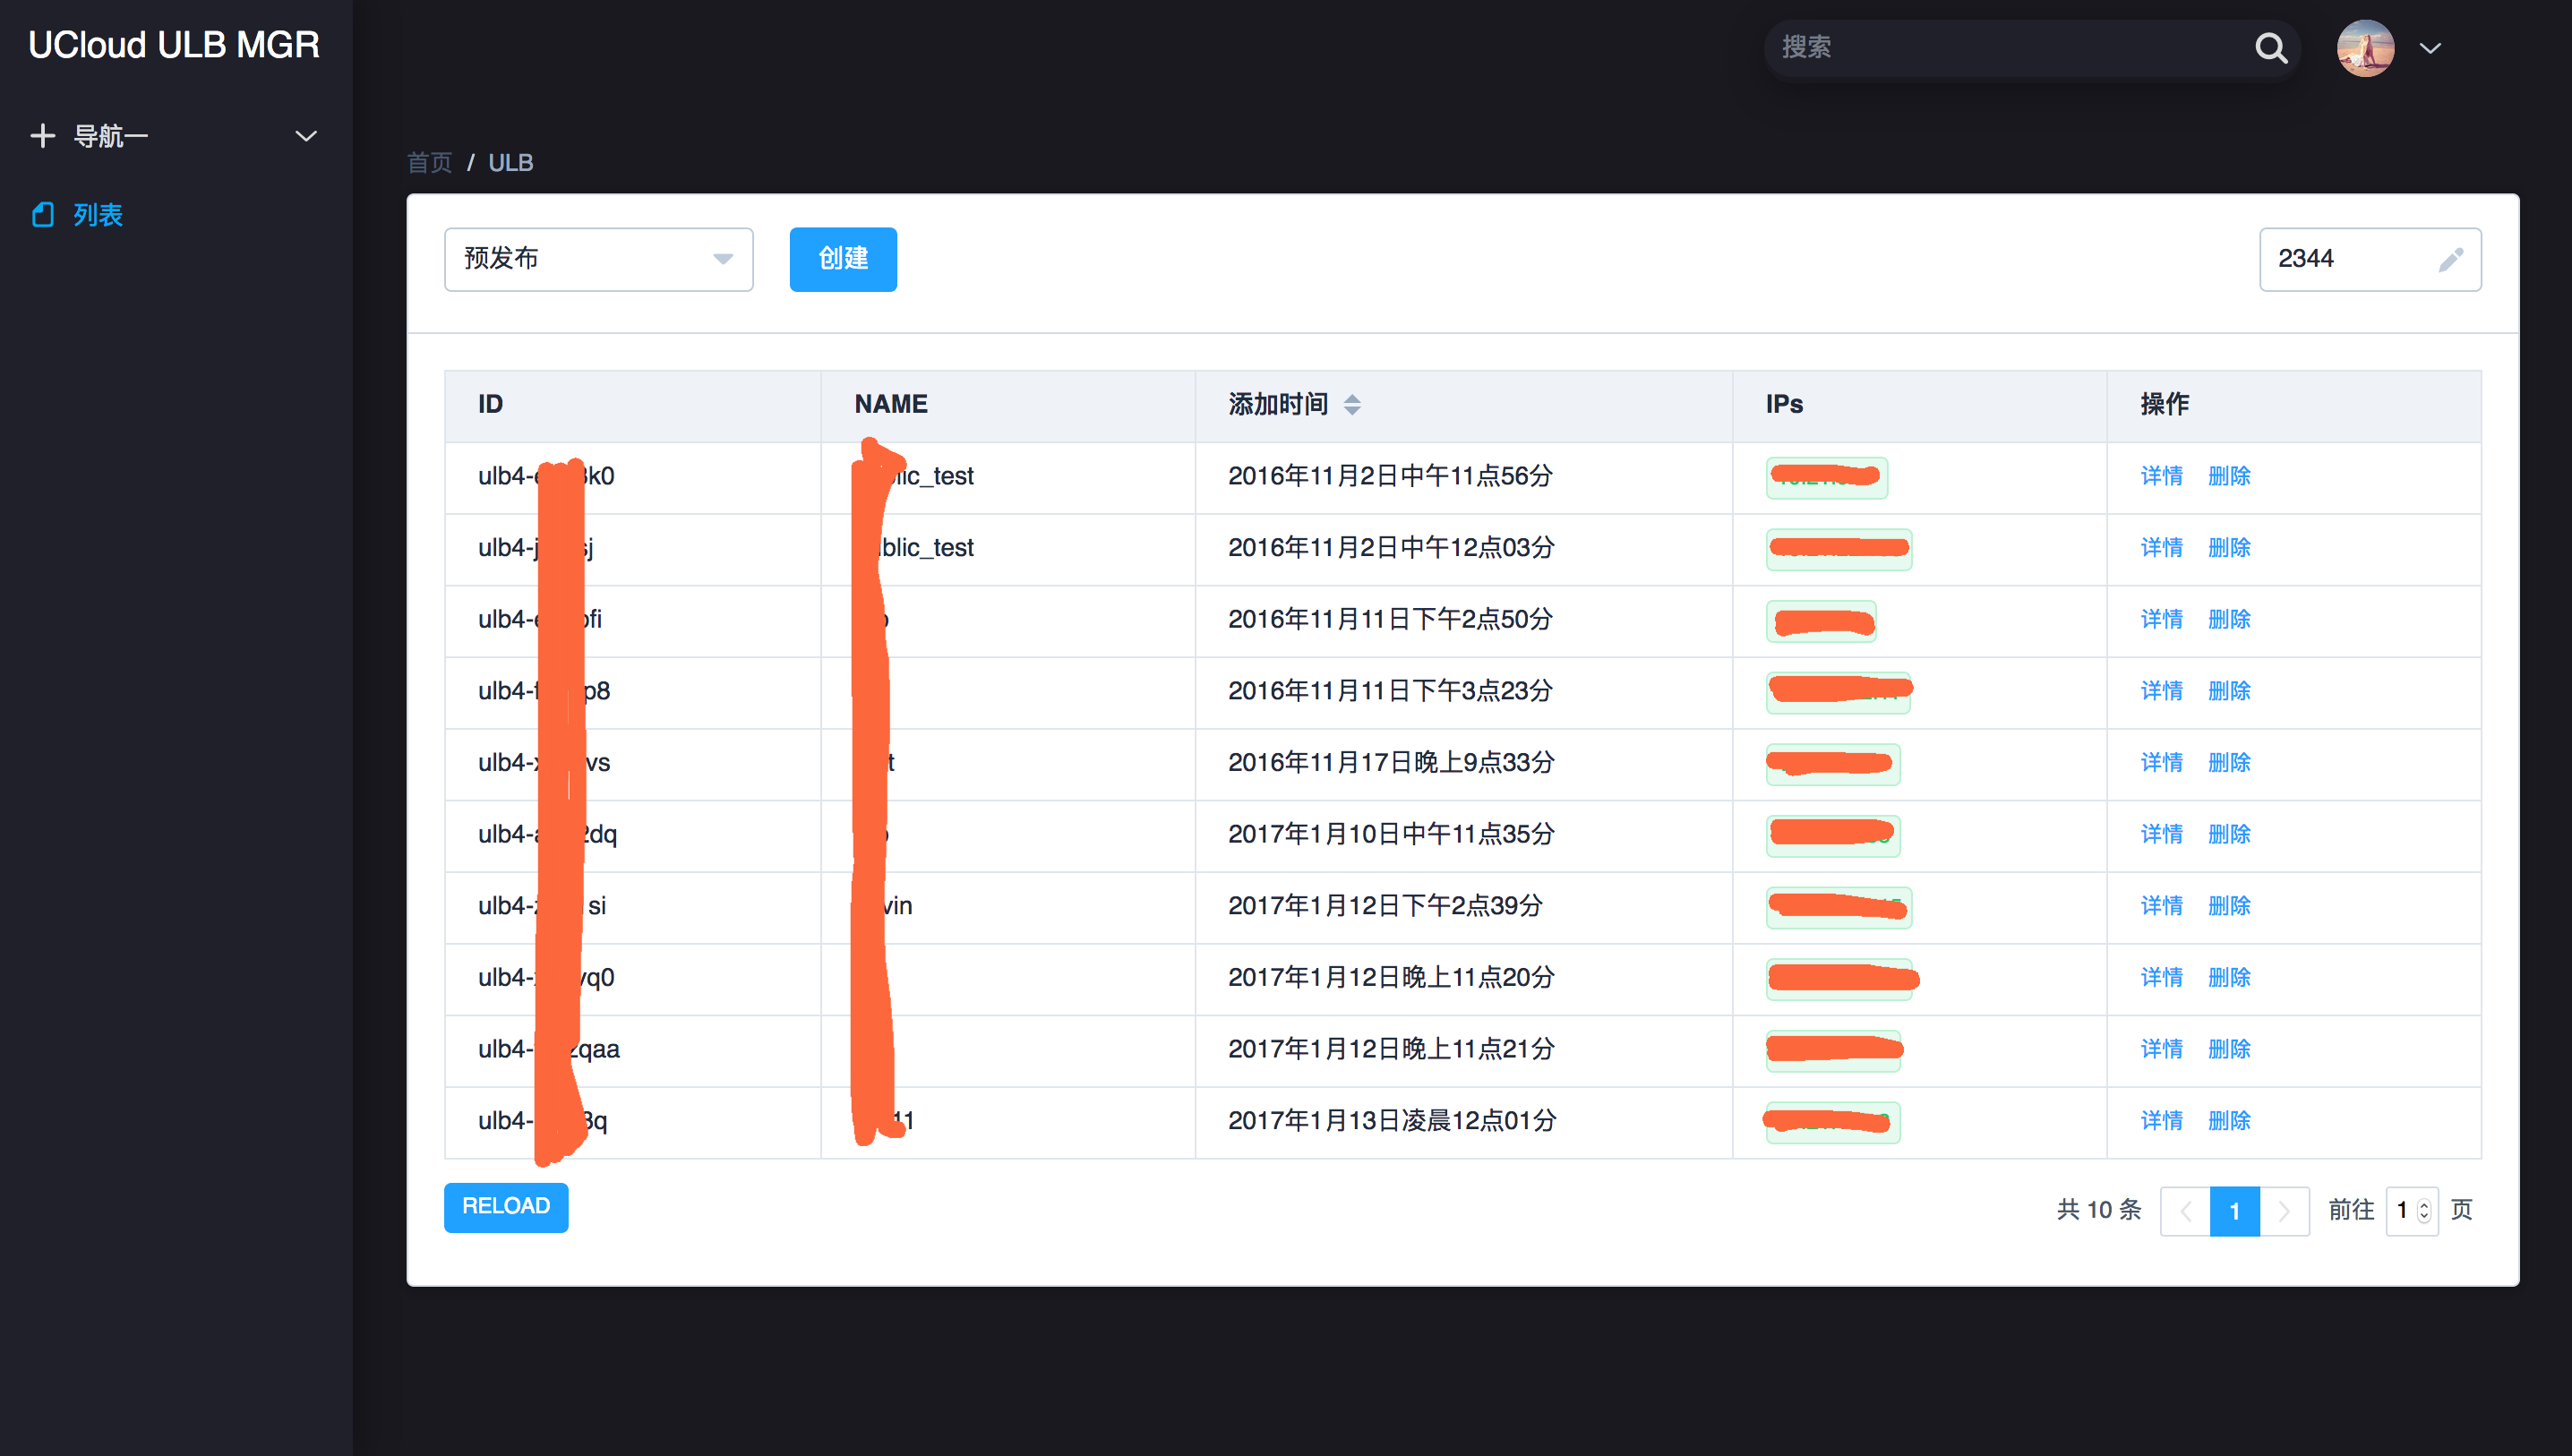Image resolution: width=2572 pixels, height=1456 pixels.
Task: Click the previous page arrow in pagination
Action: click(x=2187, y=1210)
